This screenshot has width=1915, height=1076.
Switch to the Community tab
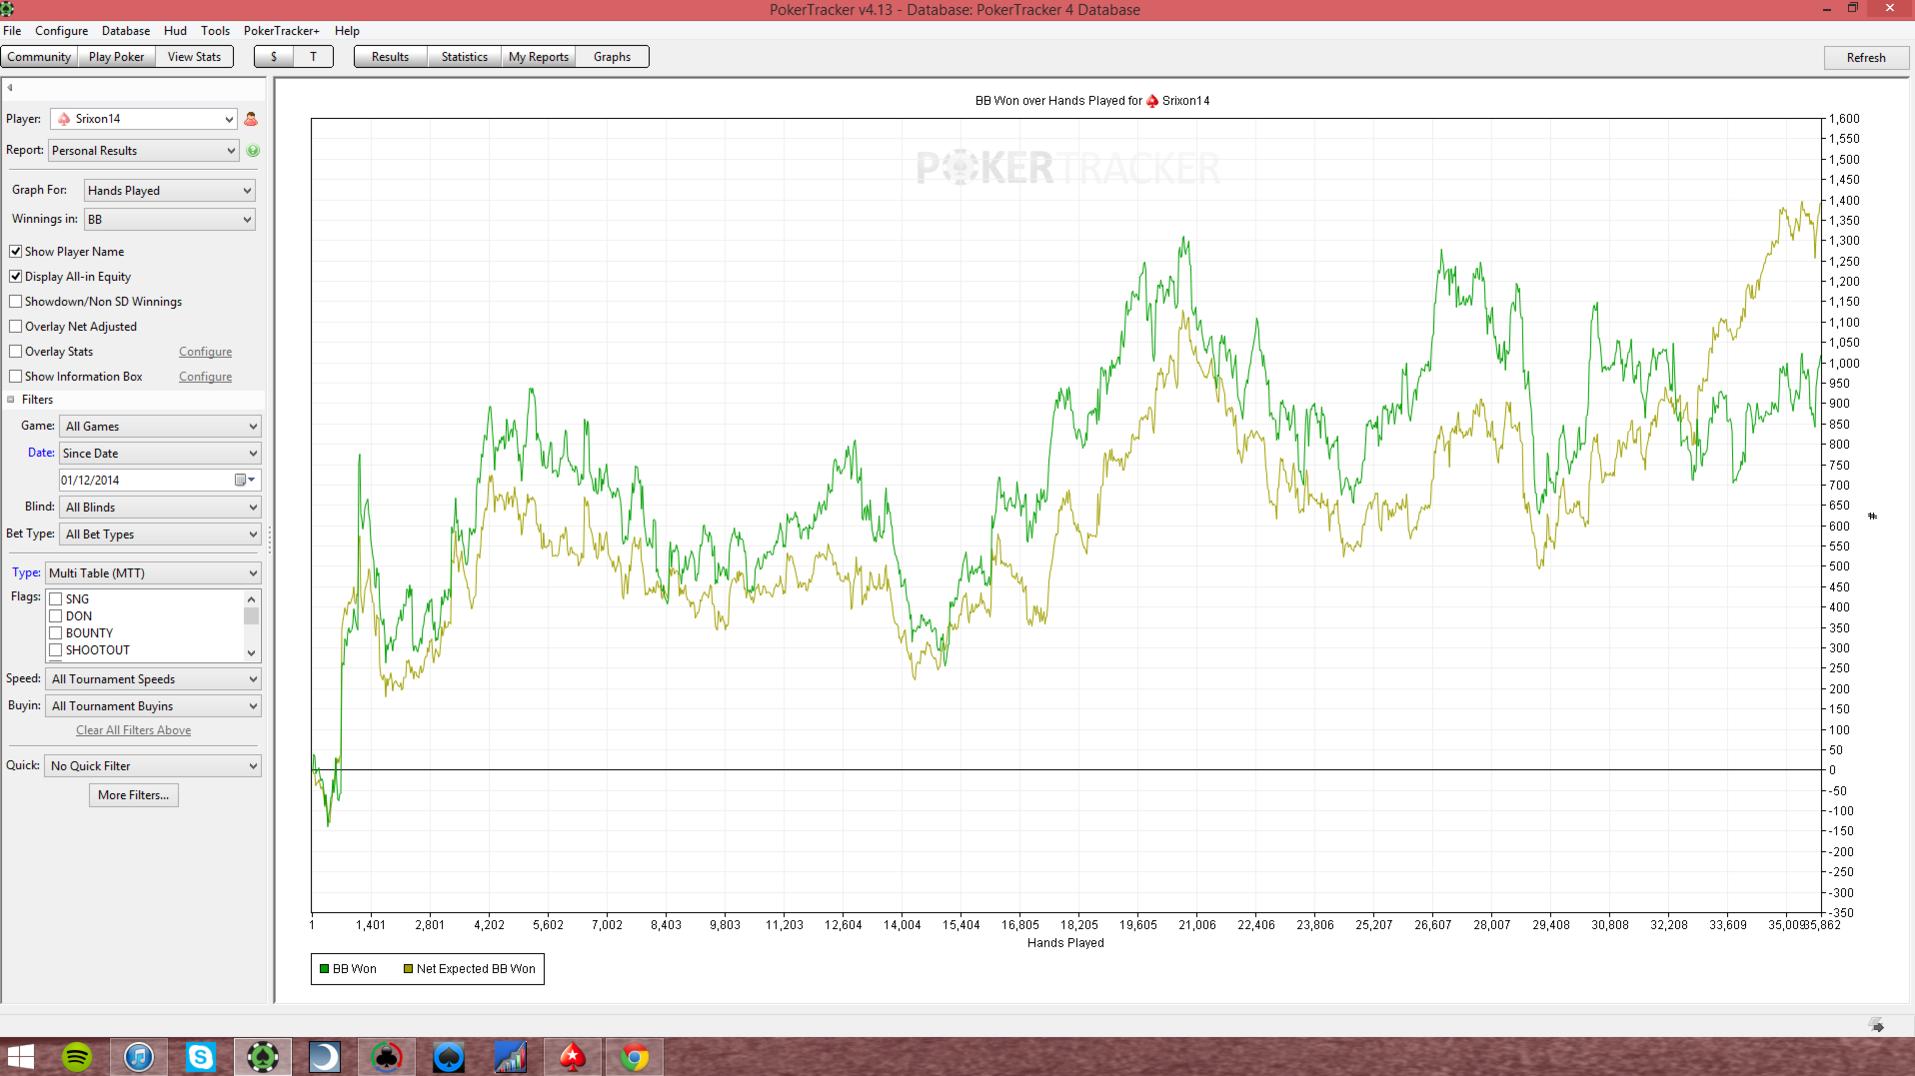point(39,57)
